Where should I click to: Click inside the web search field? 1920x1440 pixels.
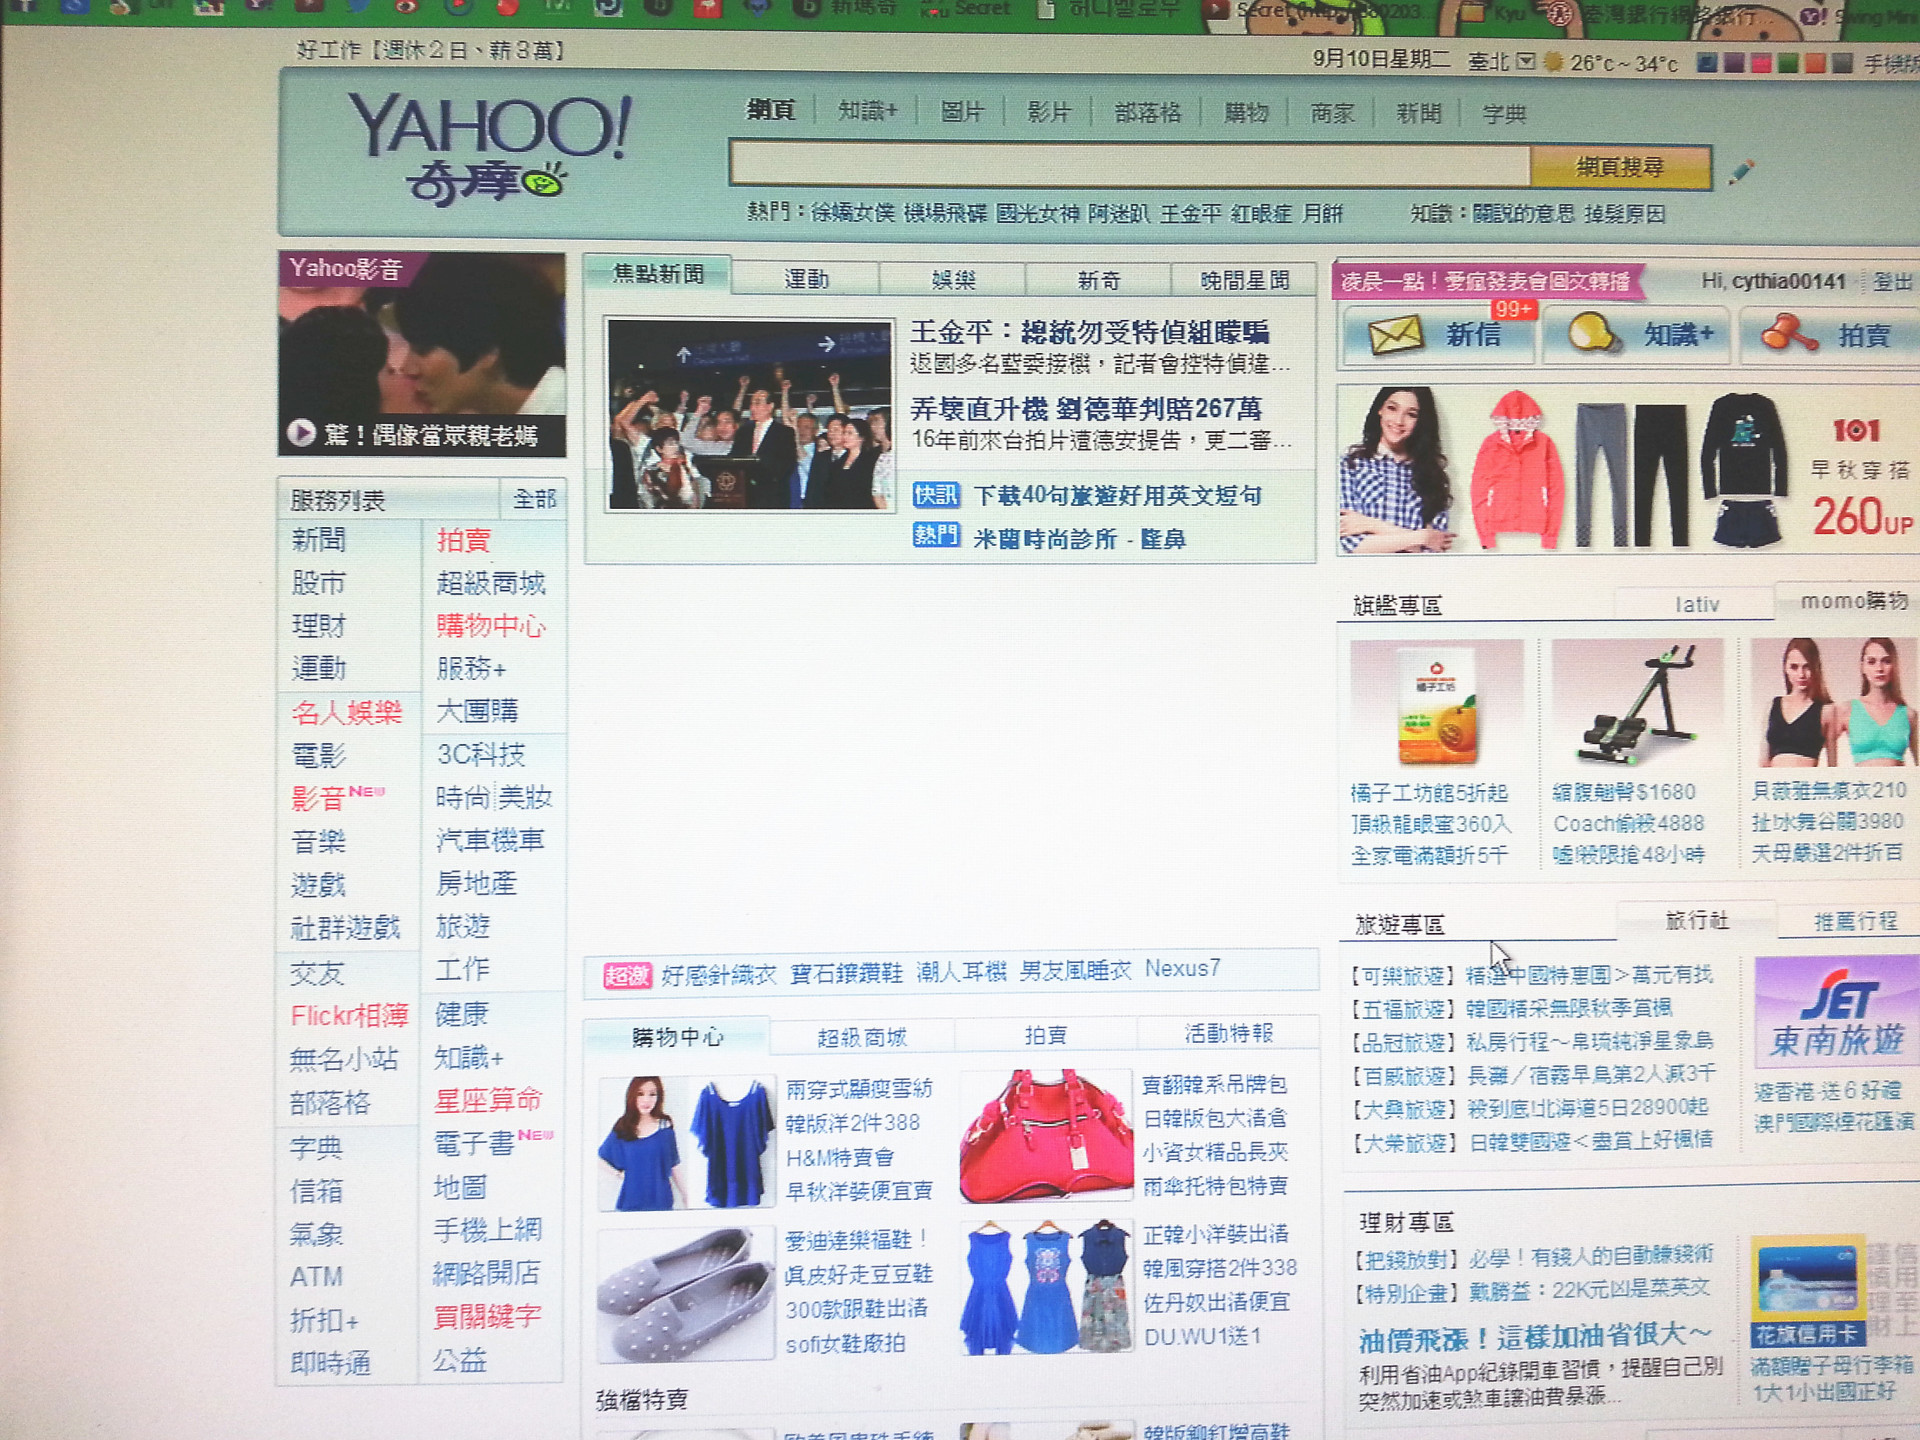1130,165
